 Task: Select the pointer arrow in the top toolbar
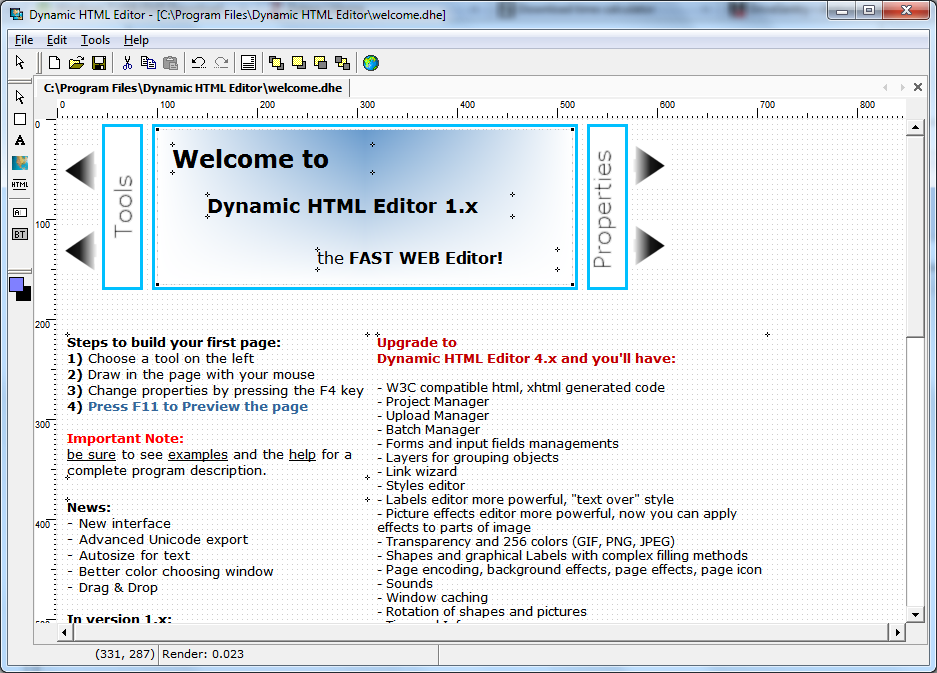pyautogui.click(x=20, y=63)
